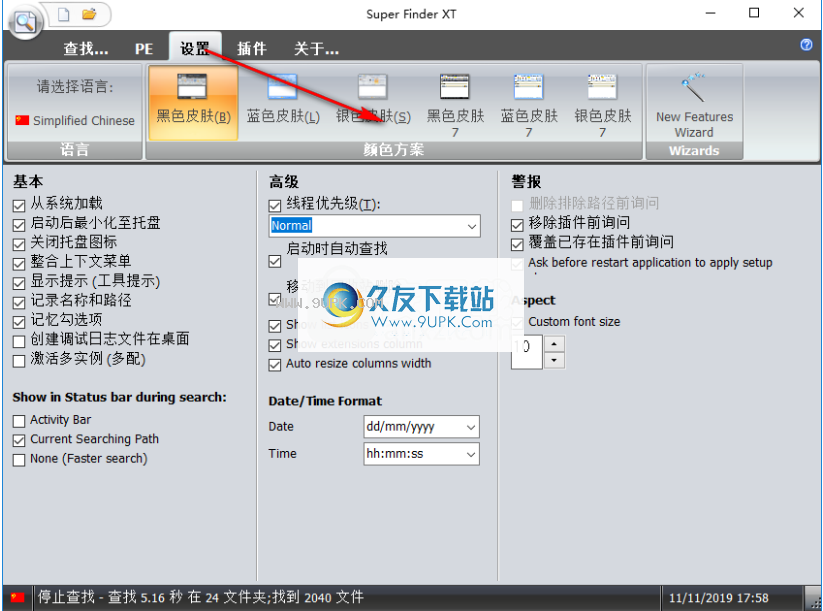
Task: Decrease custom font size with down arrow
Action: click(x=554, y=361)
